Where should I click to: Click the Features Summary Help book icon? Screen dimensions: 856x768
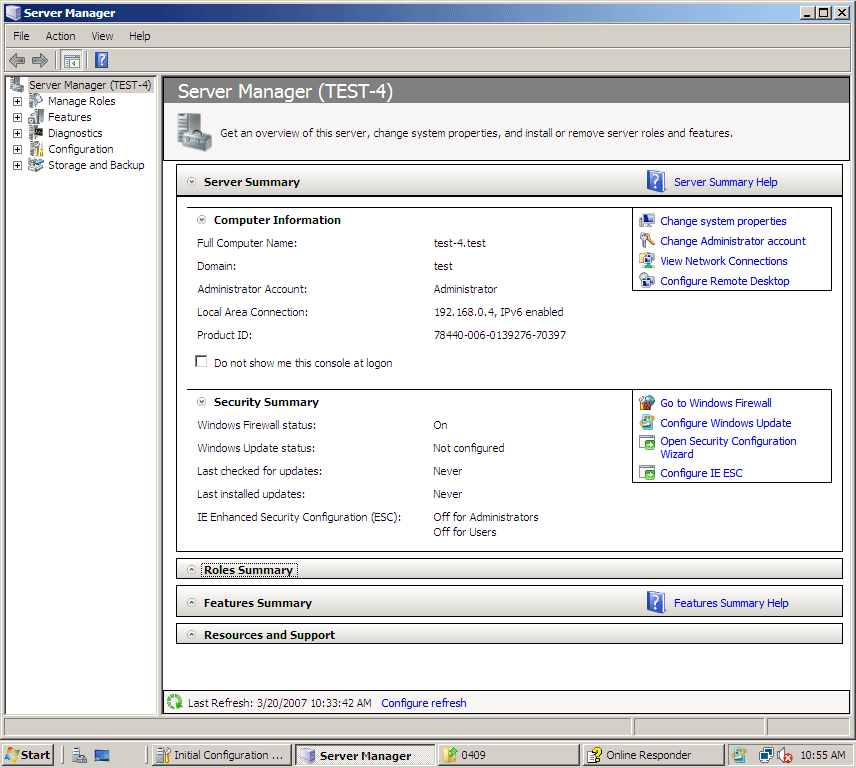coord(656,602)
